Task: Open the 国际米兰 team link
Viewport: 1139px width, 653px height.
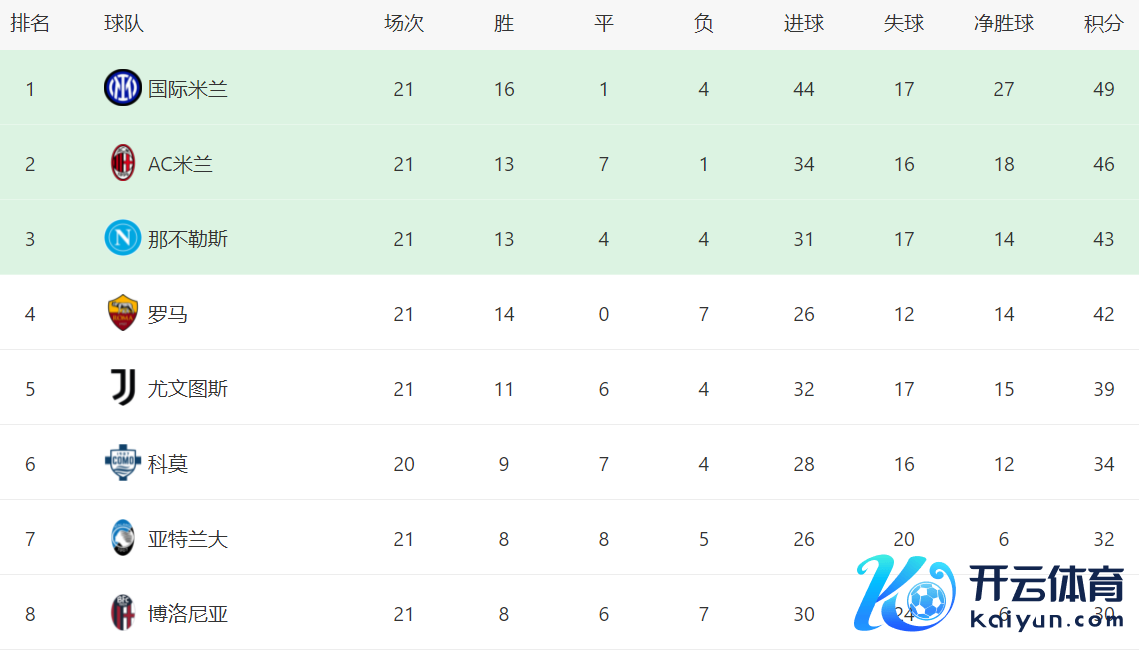Action: click(188, 89)
